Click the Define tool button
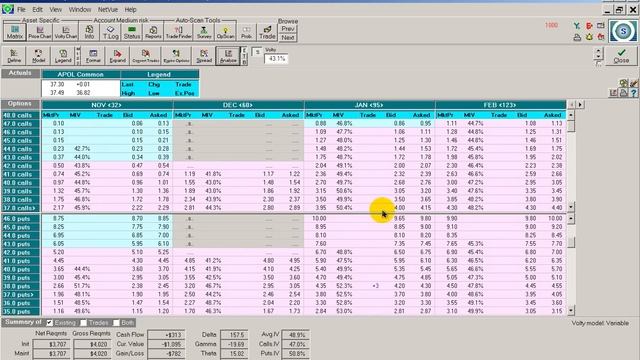 (14, 56)
